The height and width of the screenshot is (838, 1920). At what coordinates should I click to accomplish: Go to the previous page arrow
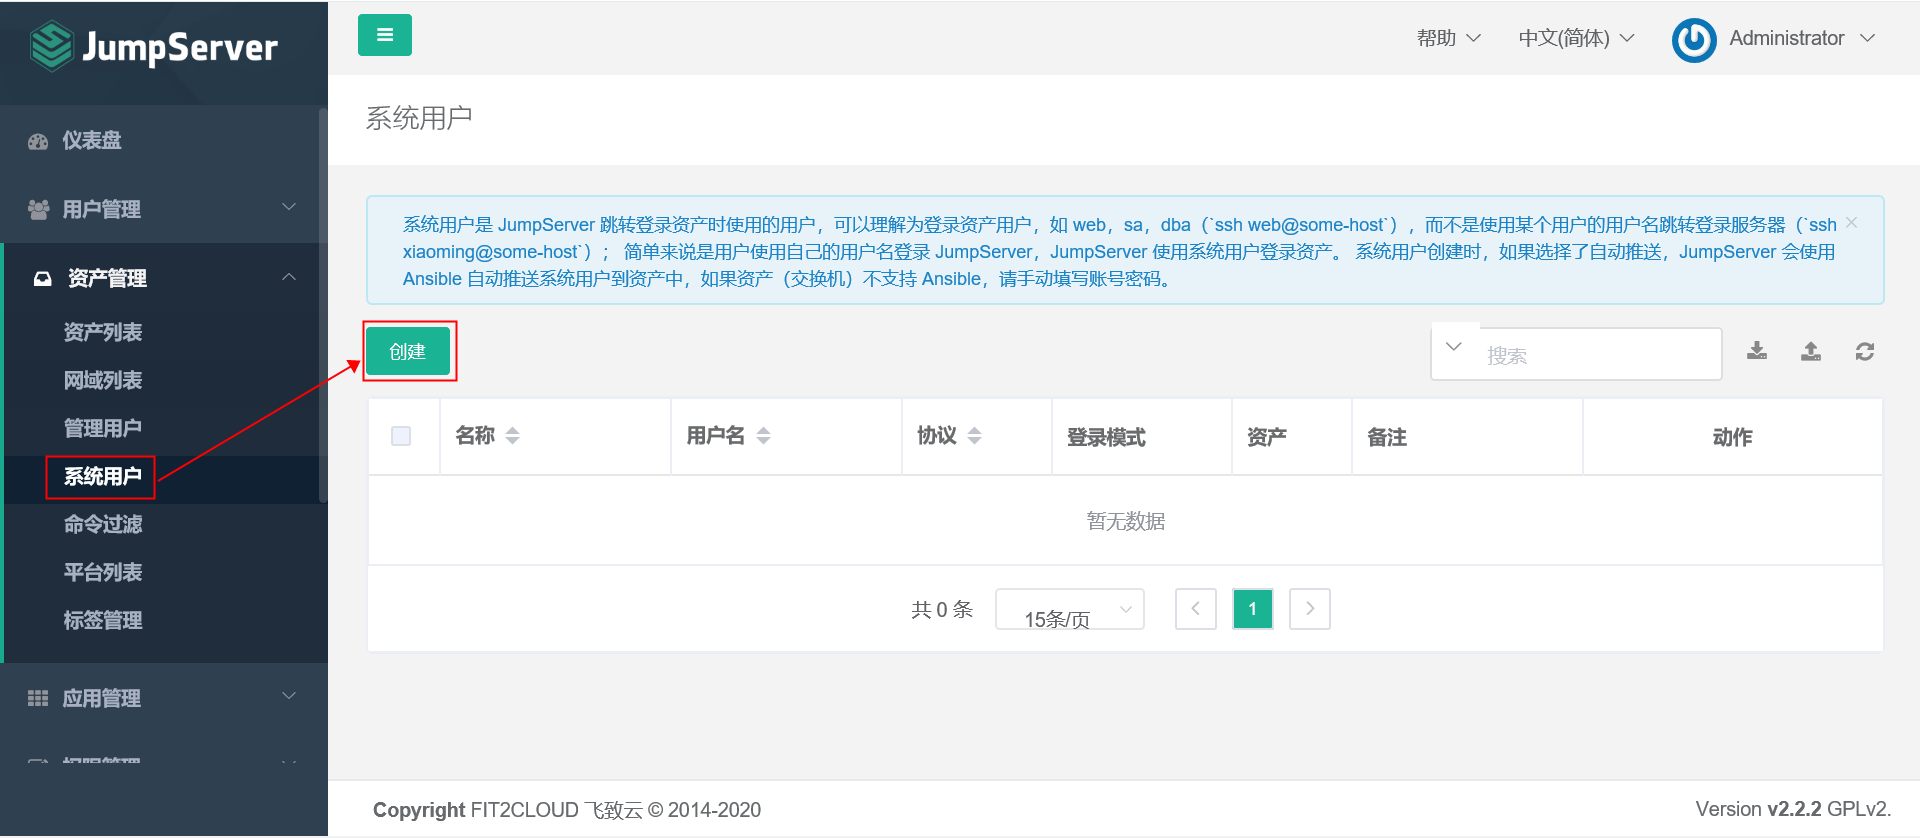tap(1195, 609)
